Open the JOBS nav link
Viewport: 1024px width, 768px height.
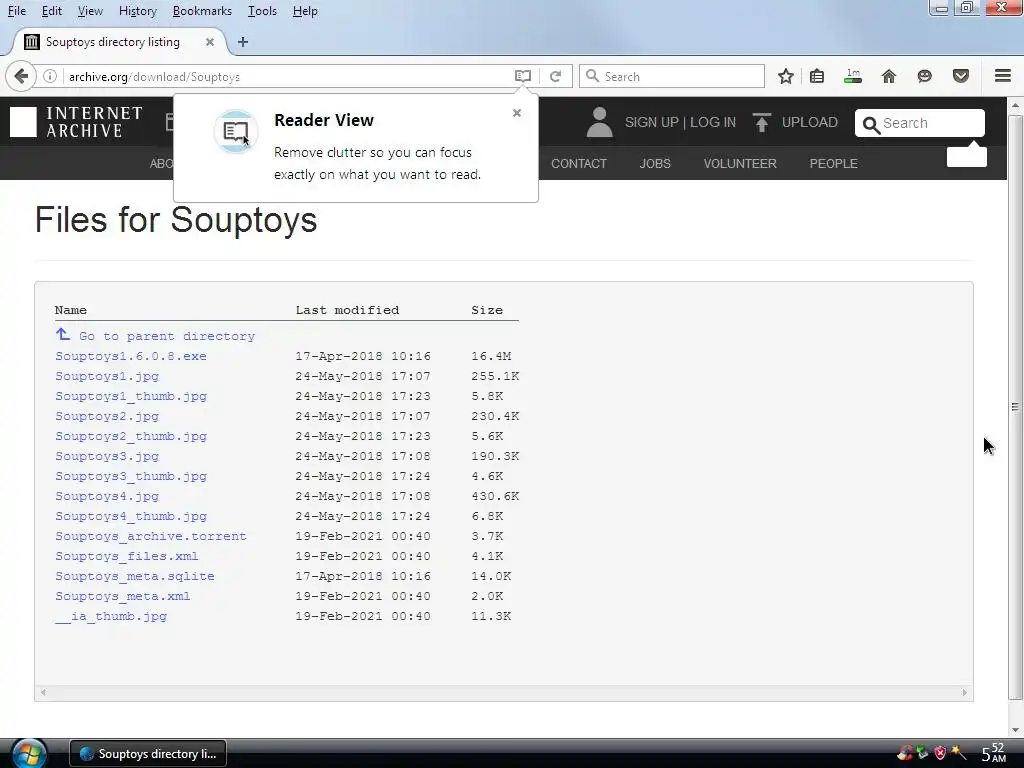pos(655,163)
